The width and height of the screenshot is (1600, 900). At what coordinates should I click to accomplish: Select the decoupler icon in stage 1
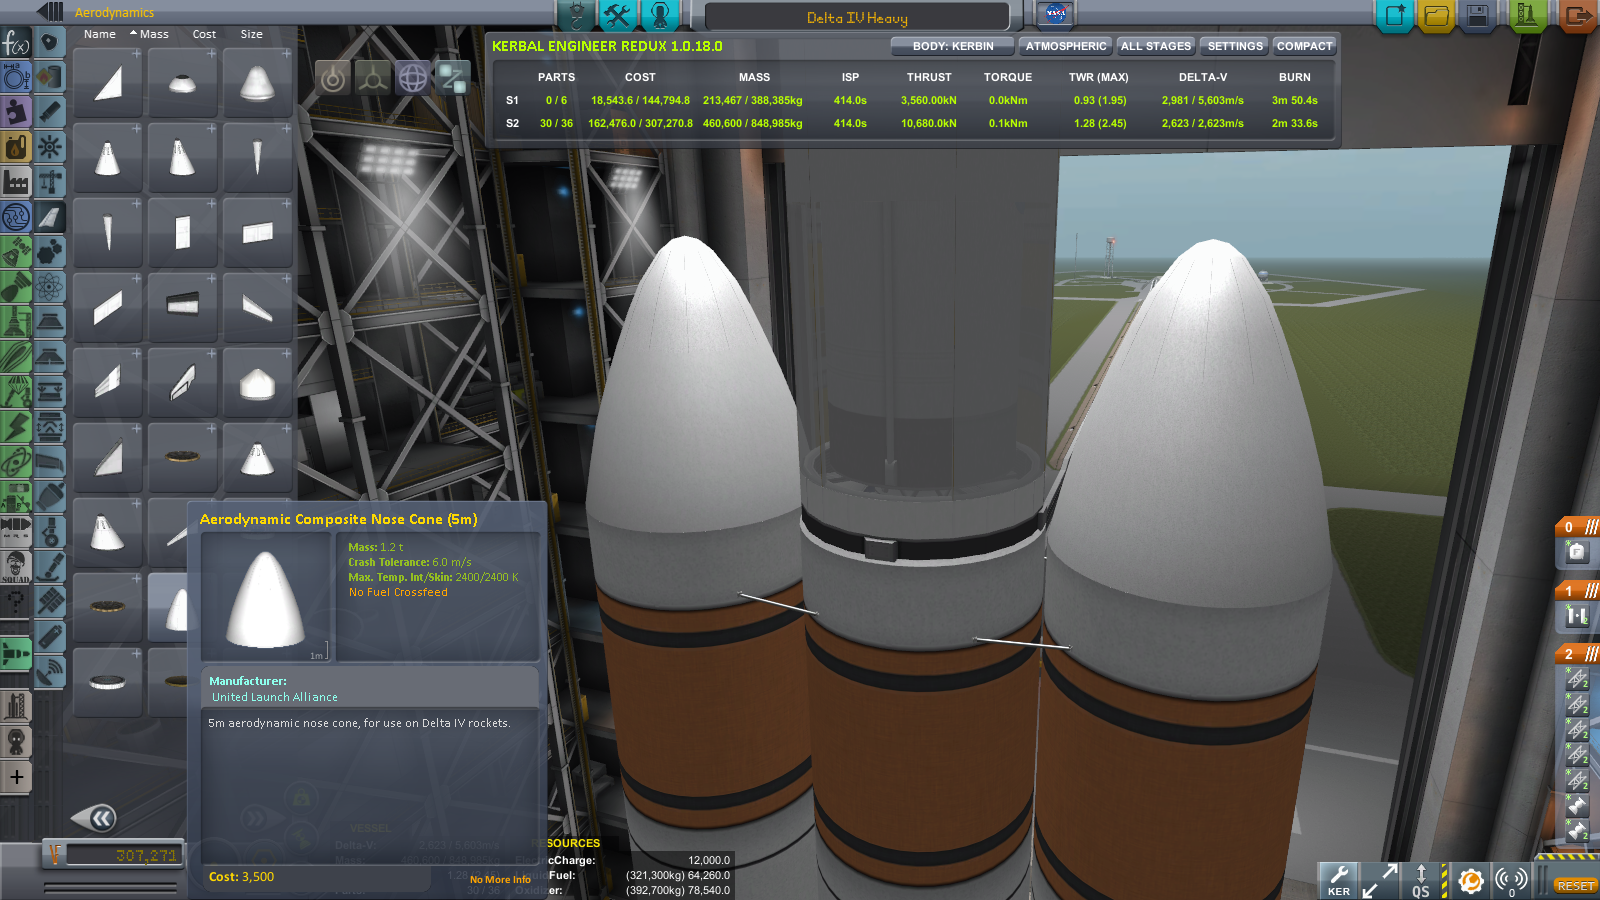pyautogui.click(x=1577, y=616)
